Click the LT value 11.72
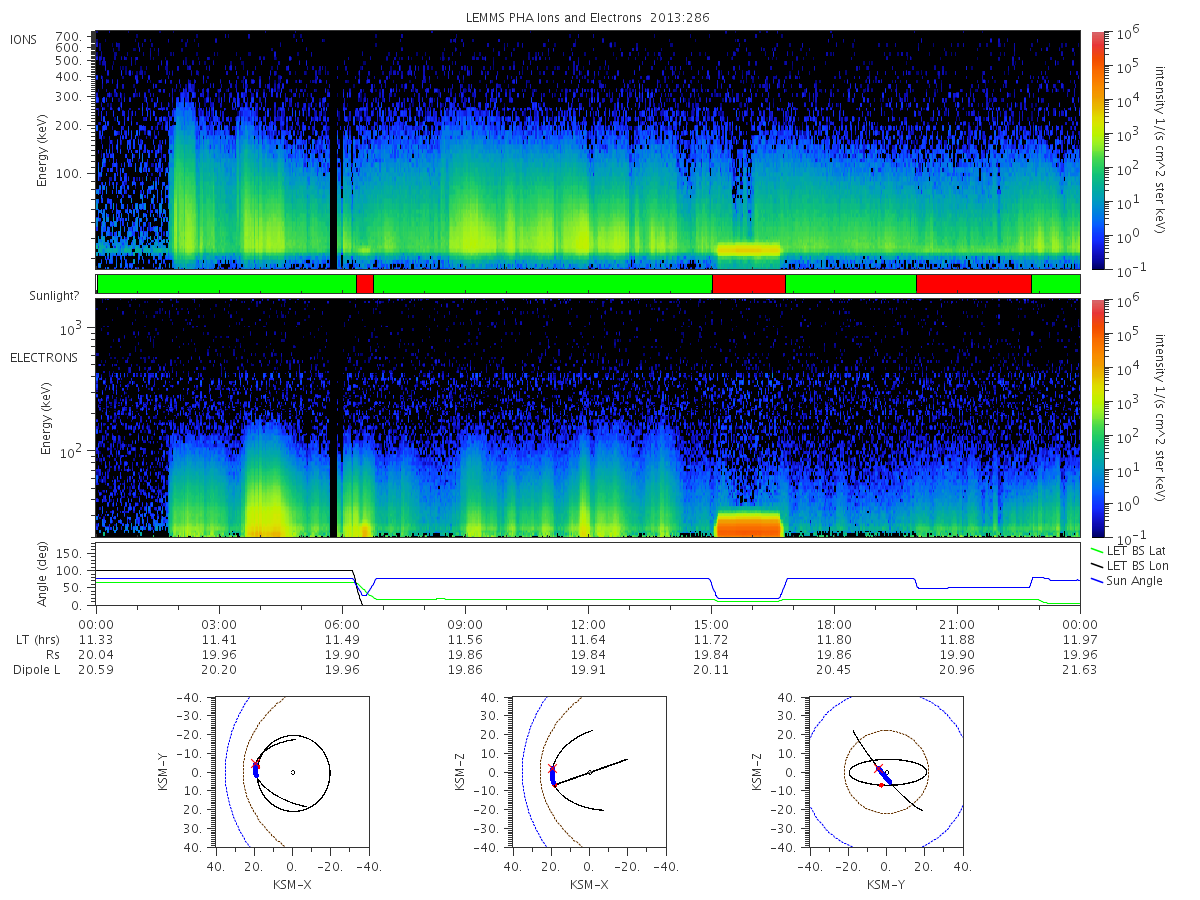 click(x=711, y=639)
